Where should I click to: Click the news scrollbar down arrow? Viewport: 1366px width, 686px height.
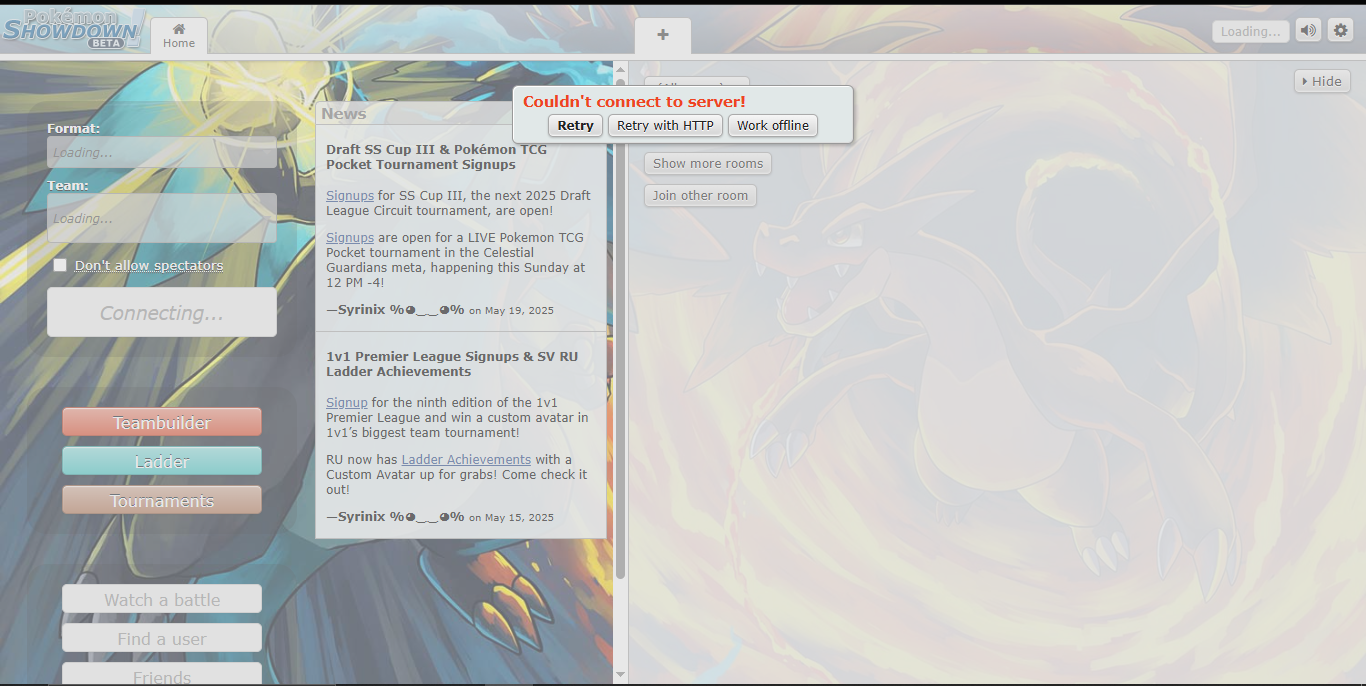pos(620,675)
